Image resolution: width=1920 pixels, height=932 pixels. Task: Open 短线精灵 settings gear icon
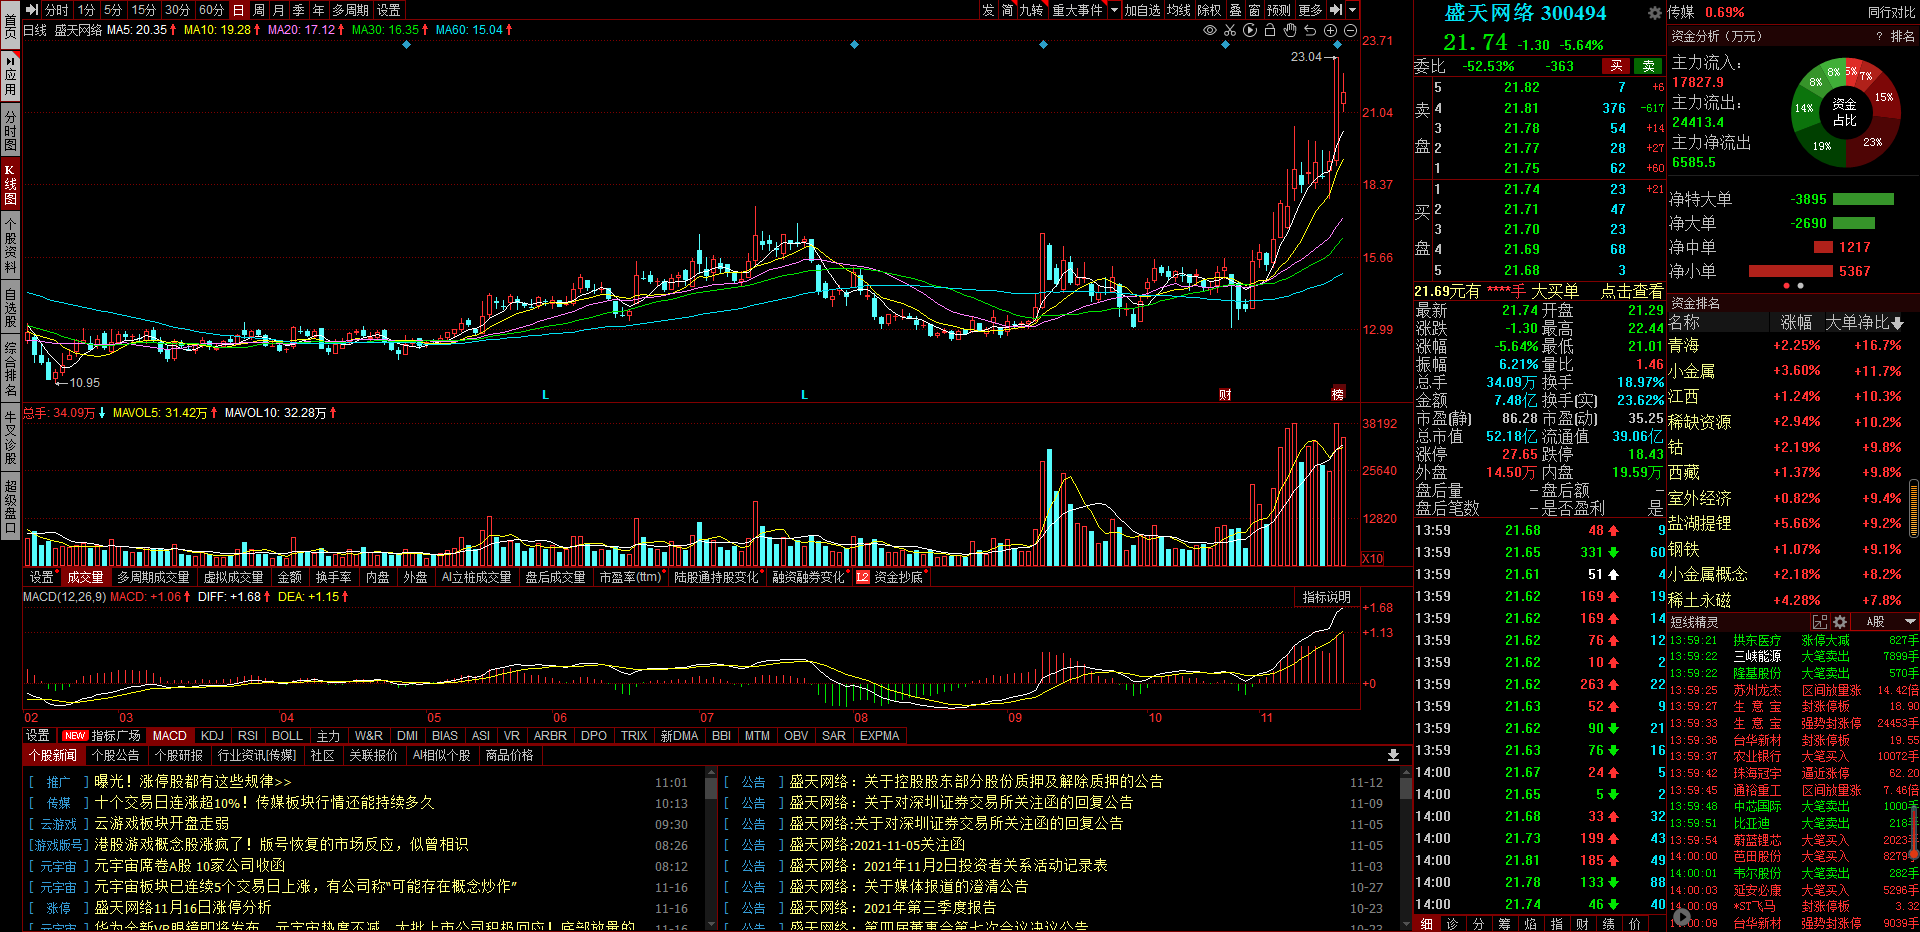(1840, 622)
